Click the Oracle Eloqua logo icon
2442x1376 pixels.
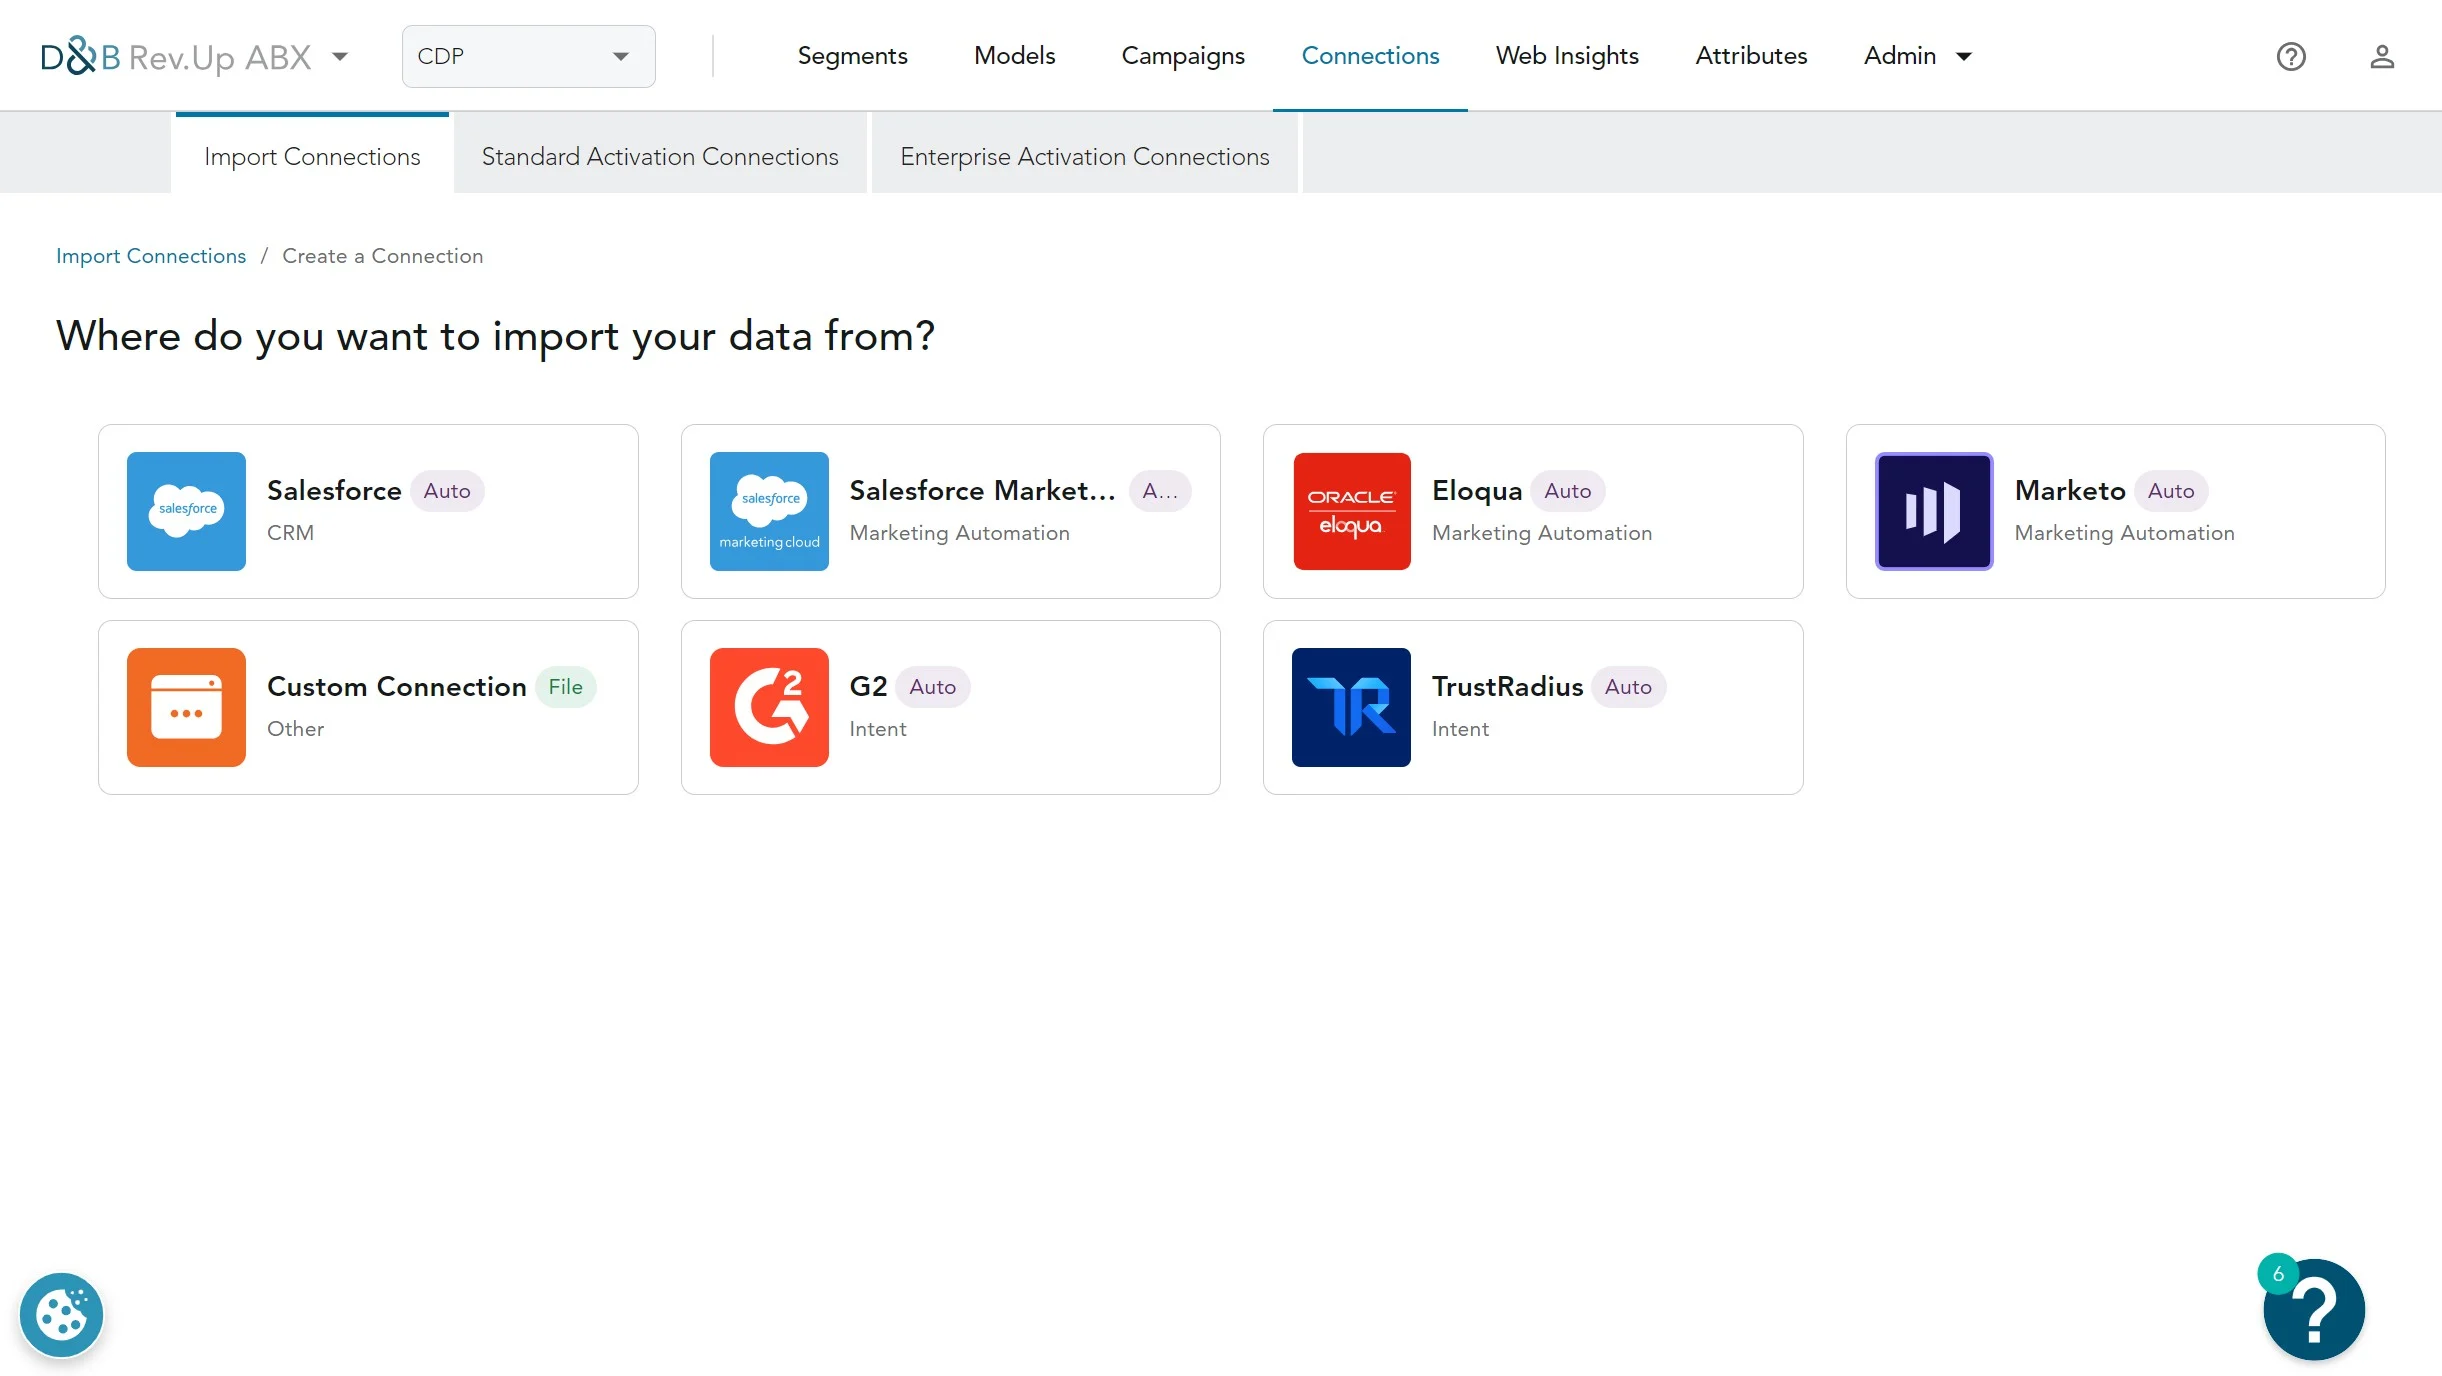1351,511
